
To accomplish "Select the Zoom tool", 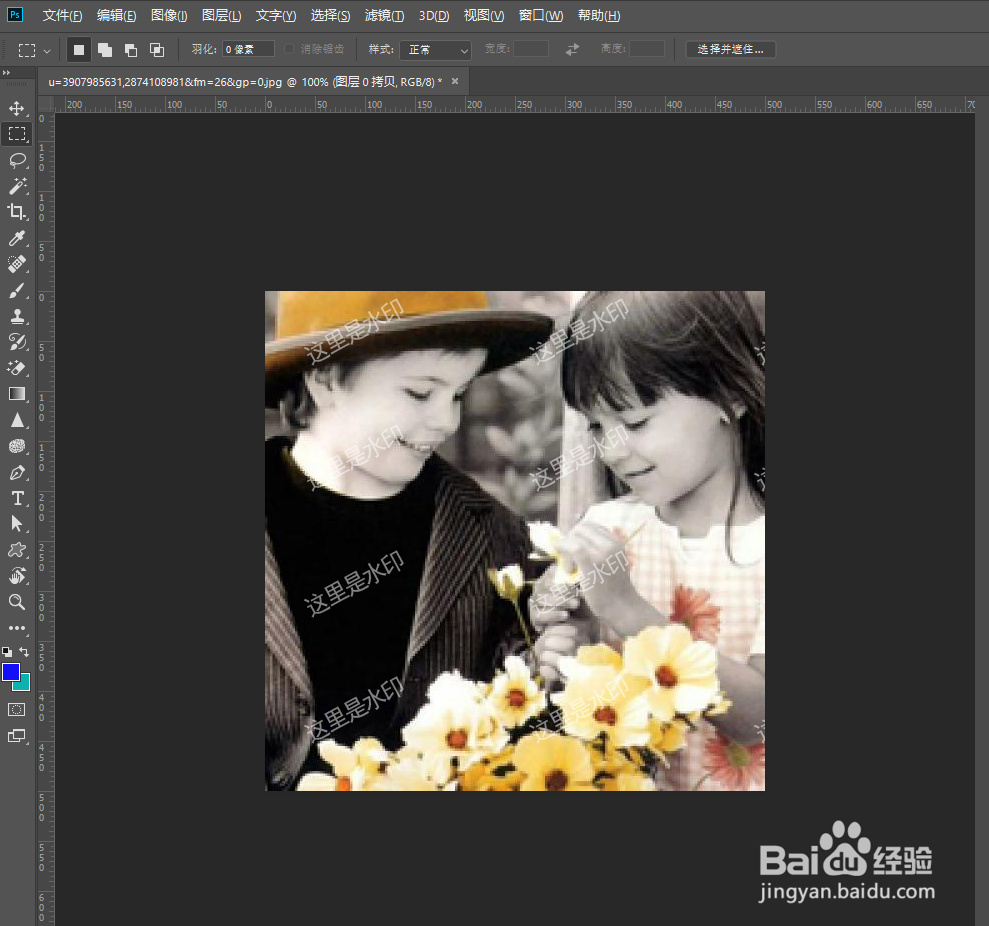I will 17,602.
